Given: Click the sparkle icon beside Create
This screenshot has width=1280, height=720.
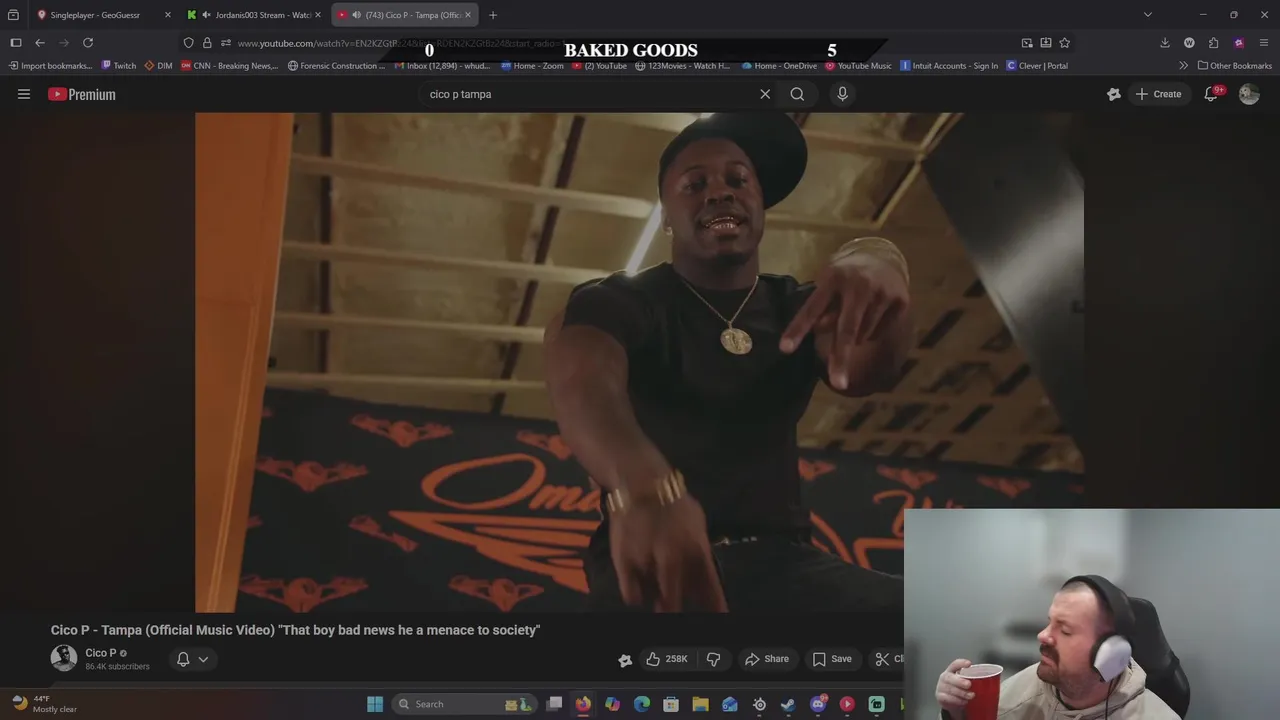Looking at the screenshot, I should click(1114, 94).
